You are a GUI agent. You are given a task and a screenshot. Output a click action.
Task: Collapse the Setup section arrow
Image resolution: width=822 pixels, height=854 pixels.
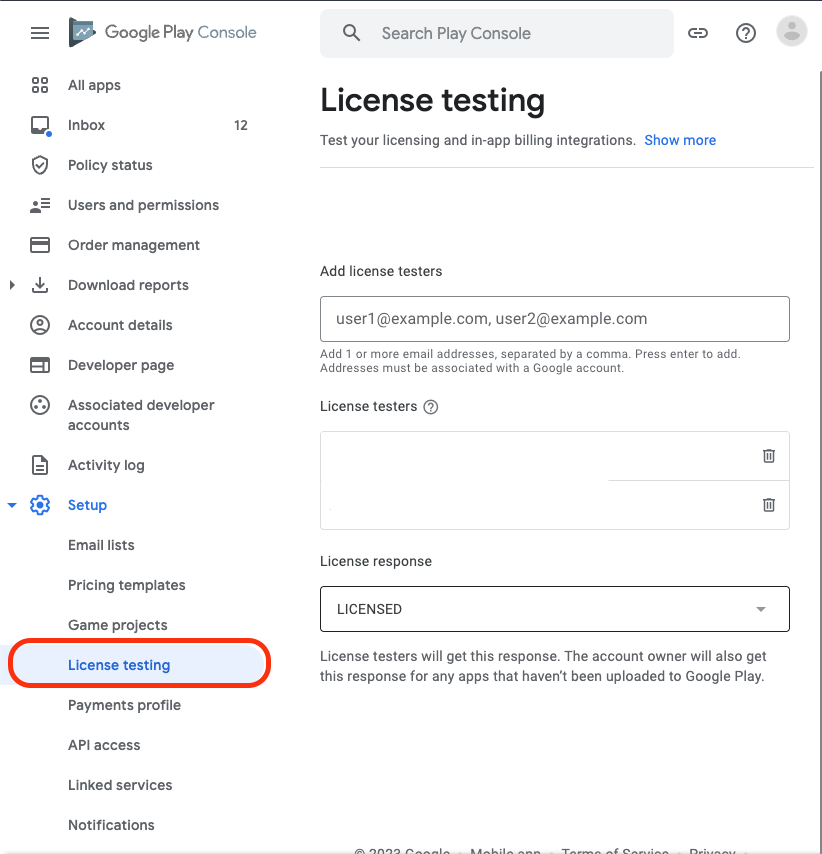[x=12, y=505]
